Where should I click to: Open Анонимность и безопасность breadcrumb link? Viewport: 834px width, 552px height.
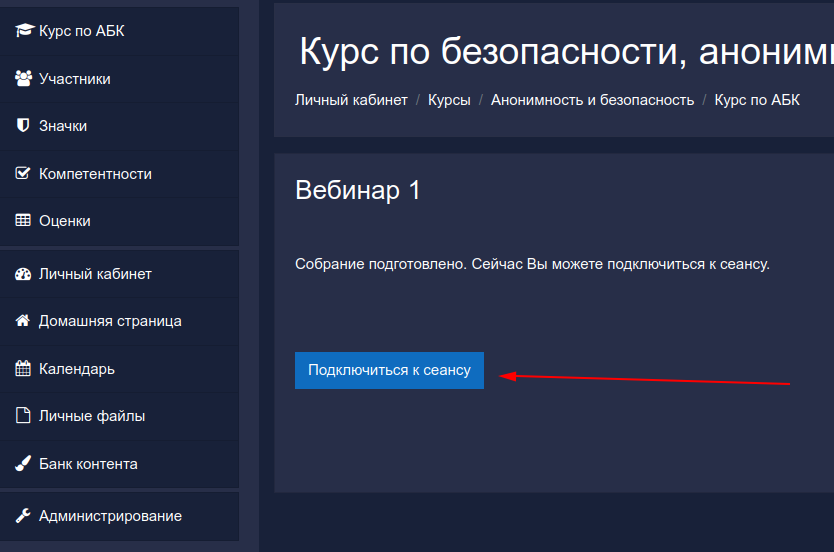tap(593, 100)
